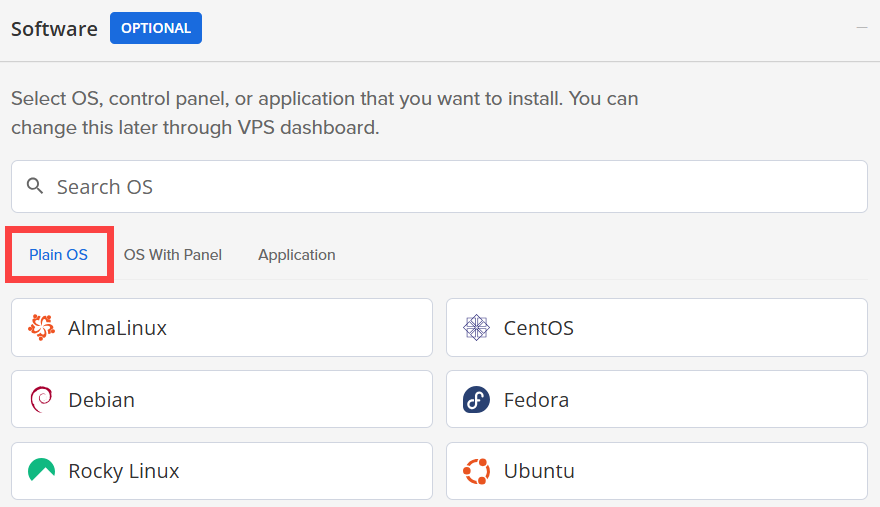Click the CentOS logo icon
The height and width of the screenshot is (507, 880).
pos(476,327)
